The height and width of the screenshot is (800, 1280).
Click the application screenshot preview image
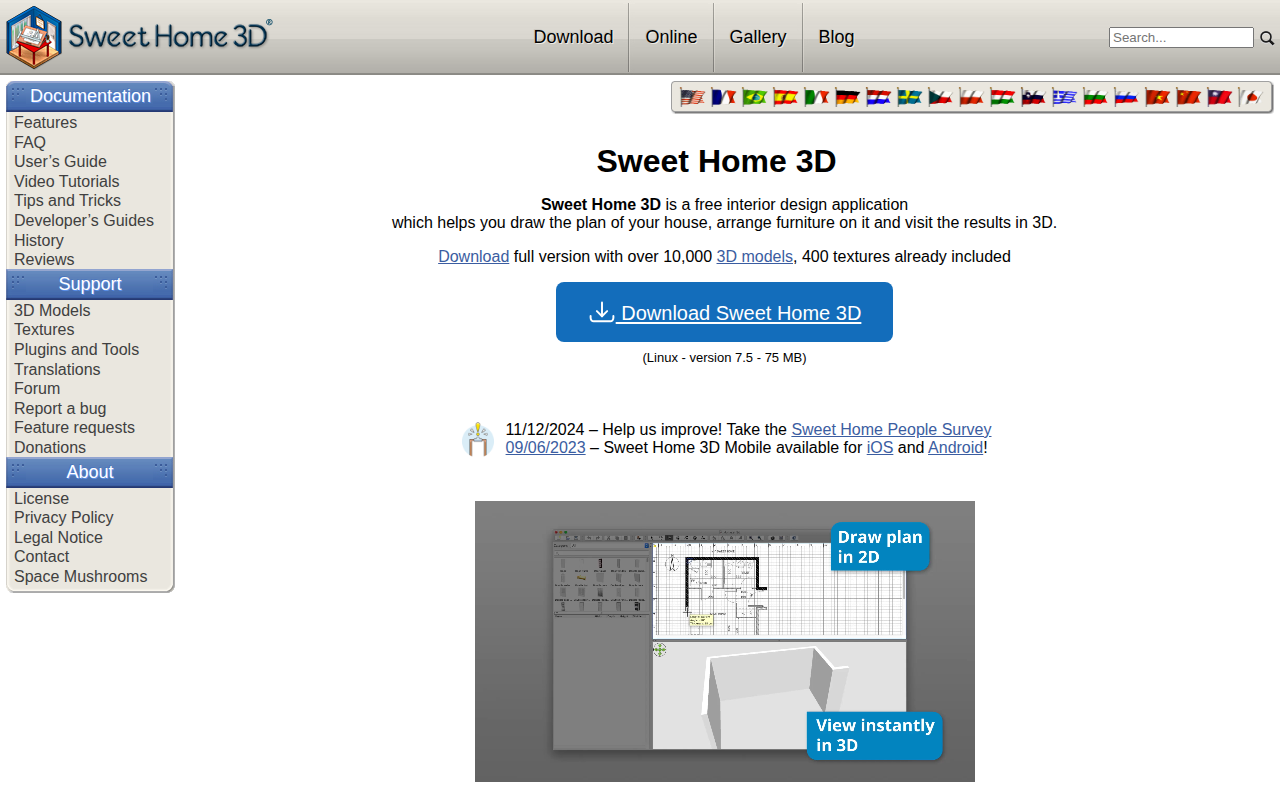coord(725,641)
